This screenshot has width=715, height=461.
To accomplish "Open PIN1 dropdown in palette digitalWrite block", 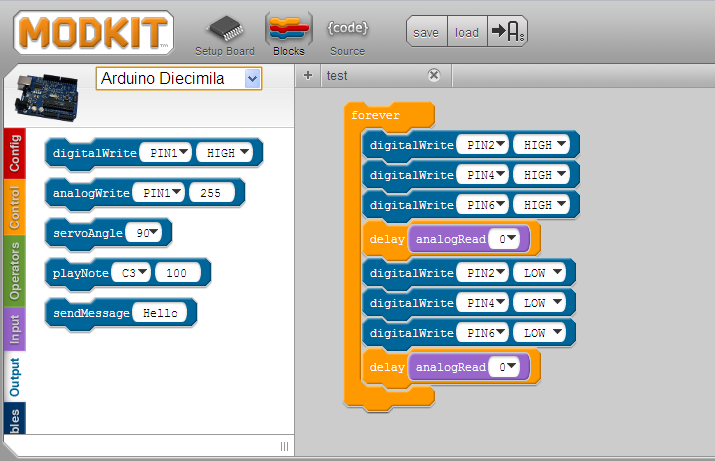I will point(166,153).
